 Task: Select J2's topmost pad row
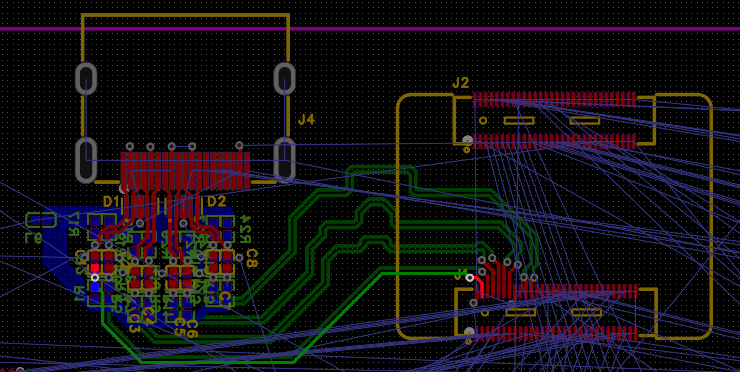555,99
